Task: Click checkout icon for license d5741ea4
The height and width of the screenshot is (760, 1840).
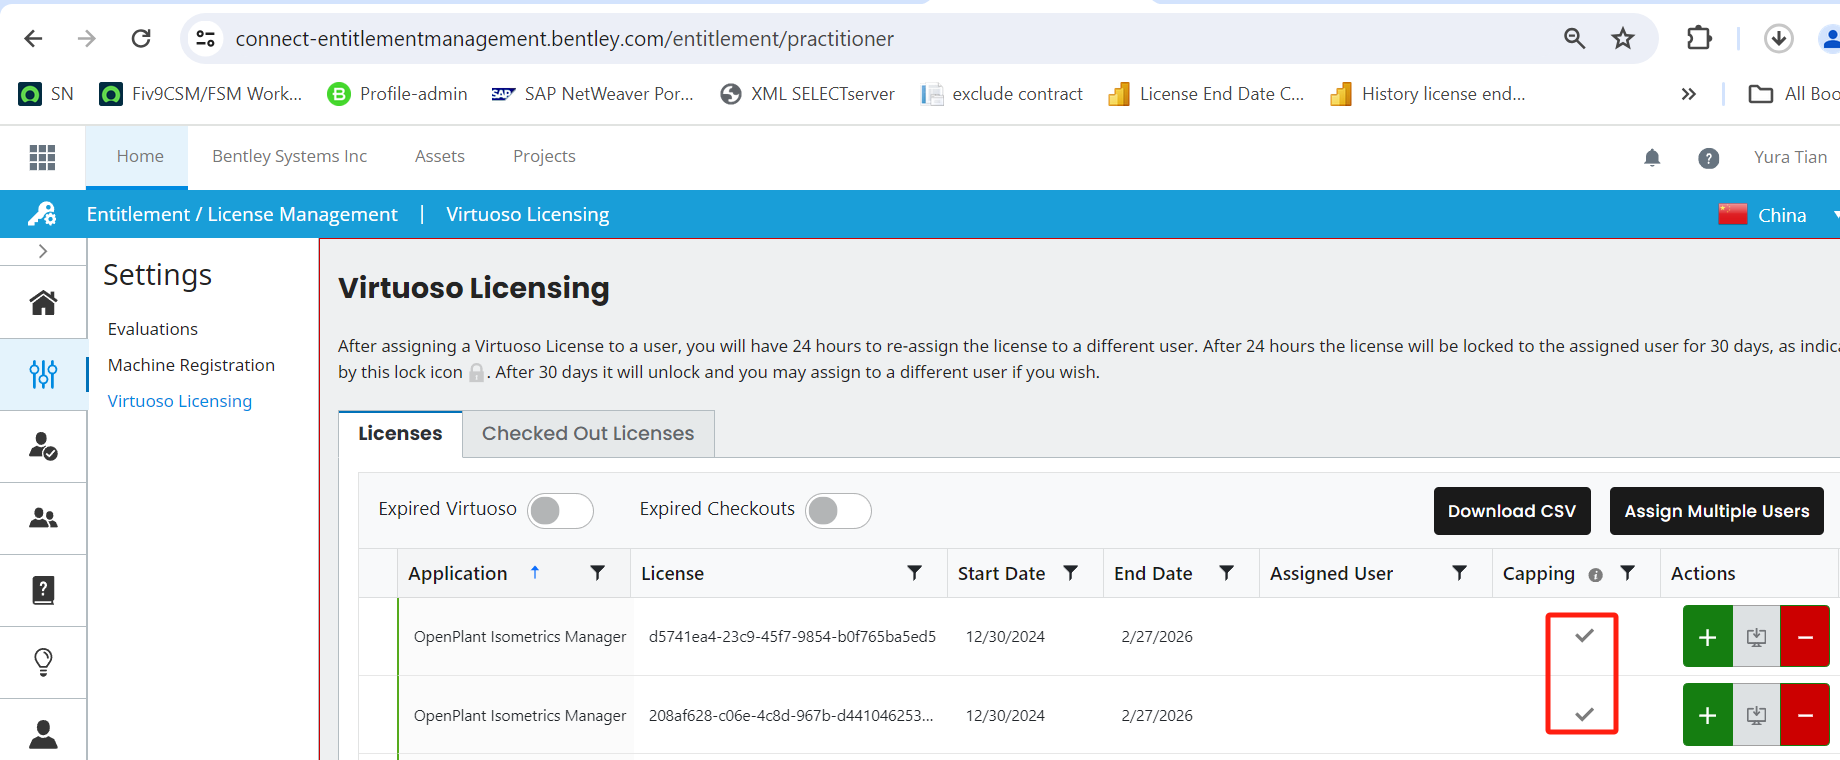Action: pyautogui.click(x=1756, y=636)
